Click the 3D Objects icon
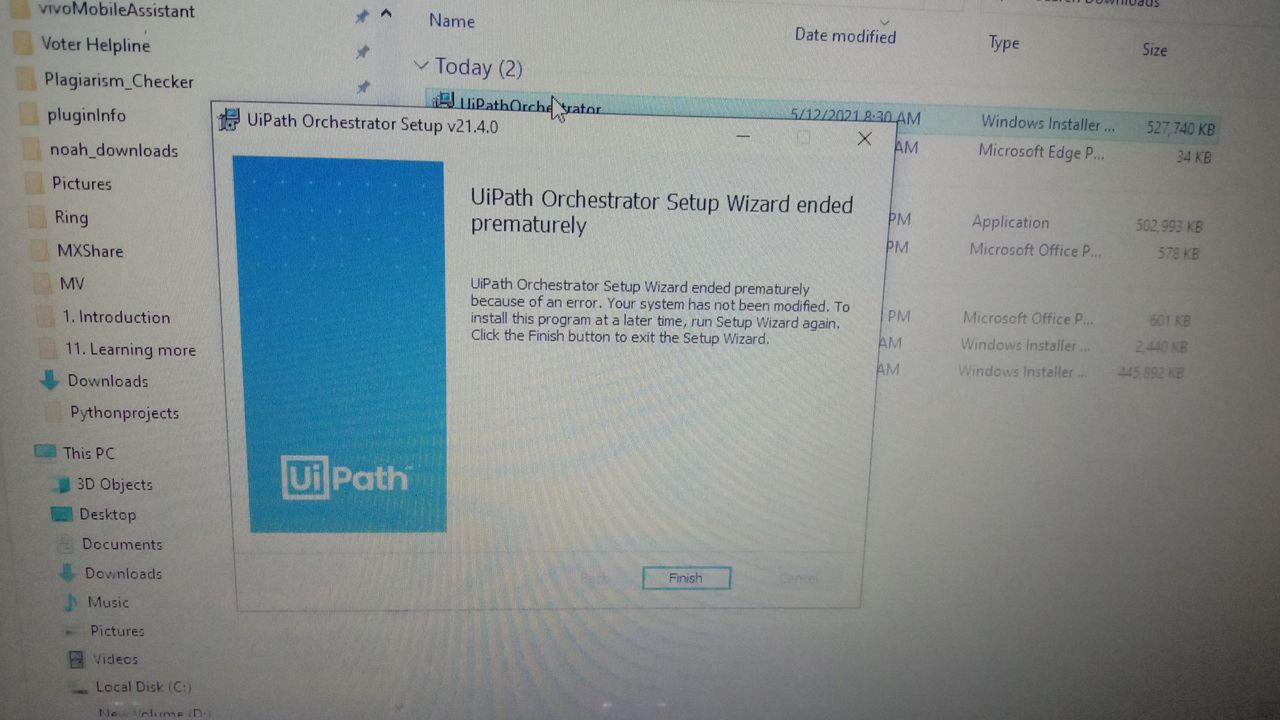Screen dimensions: 1280x720 pos(62,484)
